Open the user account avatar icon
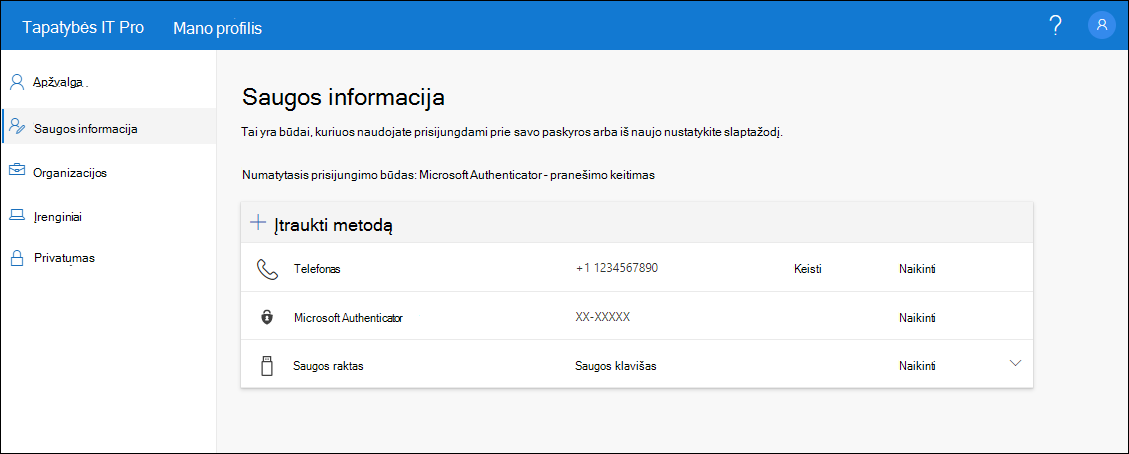This screenshot has height=454, width=1129. click(x=1101, y=25)
